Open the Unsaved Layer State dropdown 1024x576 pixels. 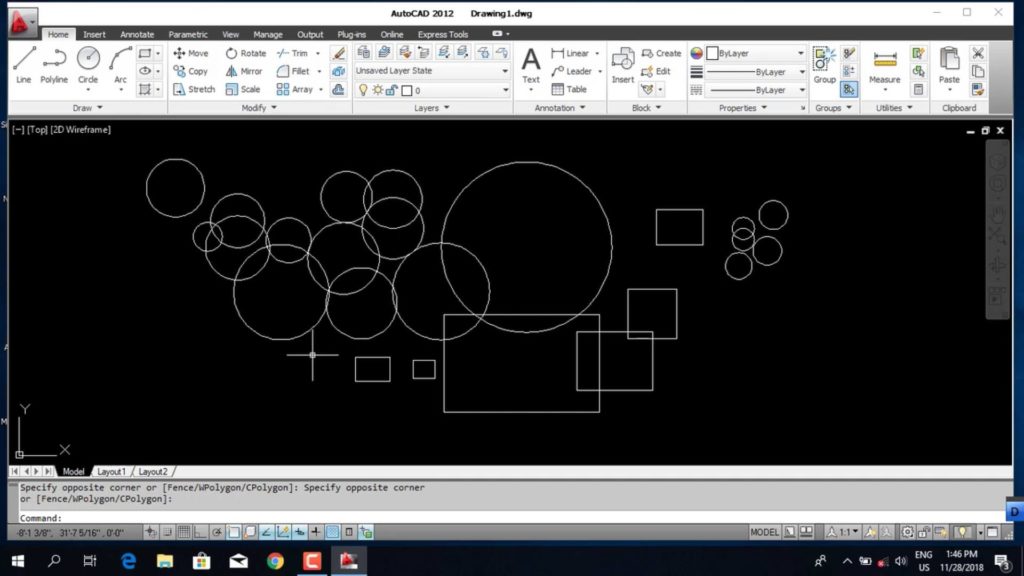click(x=432, y=71)
